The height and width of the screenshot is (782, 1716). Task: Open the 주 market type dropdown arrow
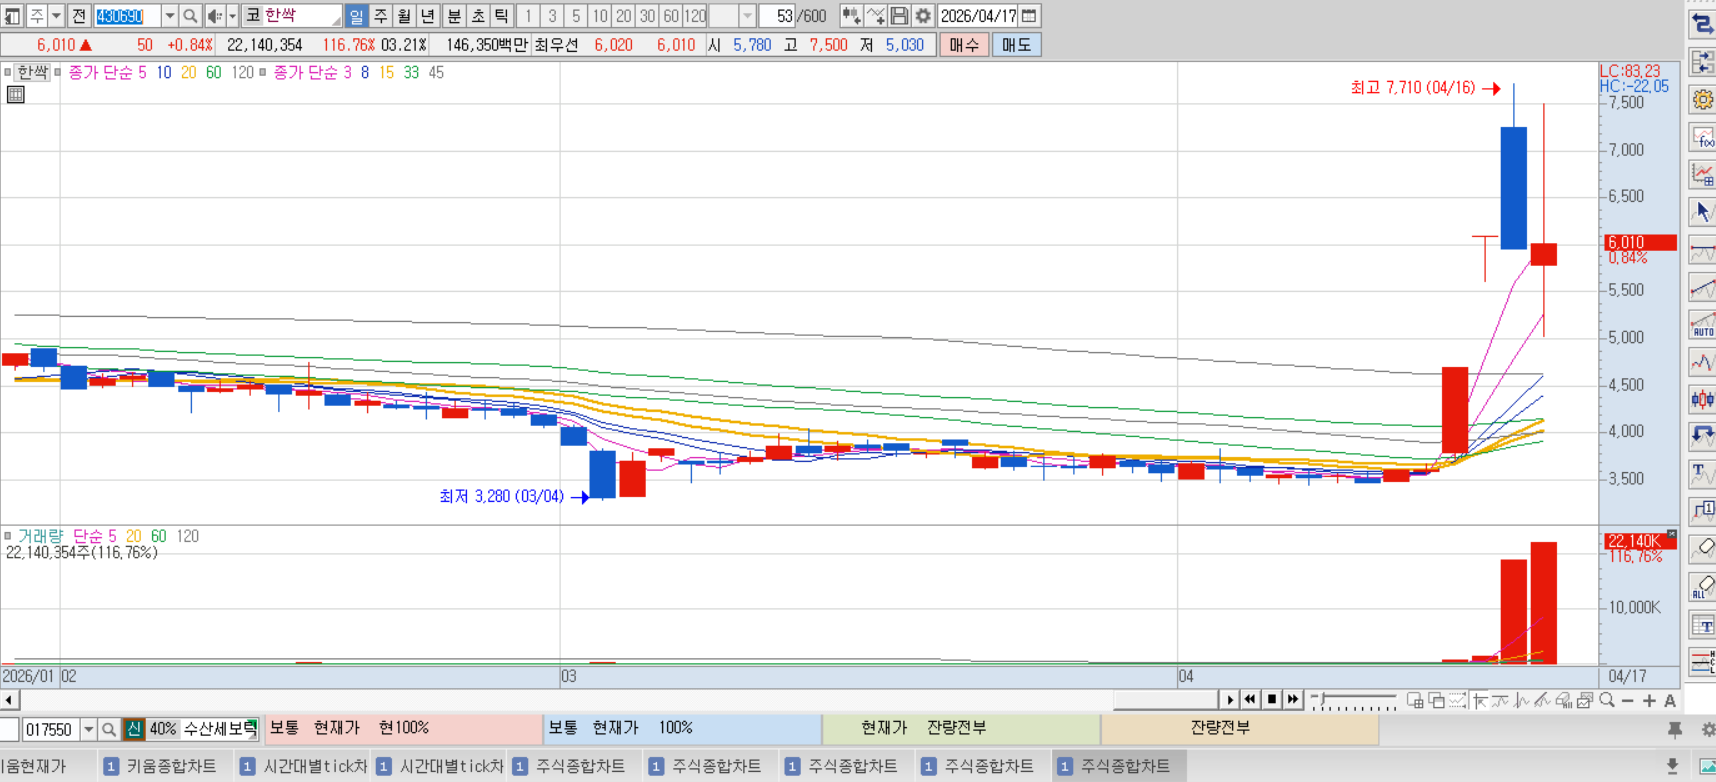click(56, 16)
